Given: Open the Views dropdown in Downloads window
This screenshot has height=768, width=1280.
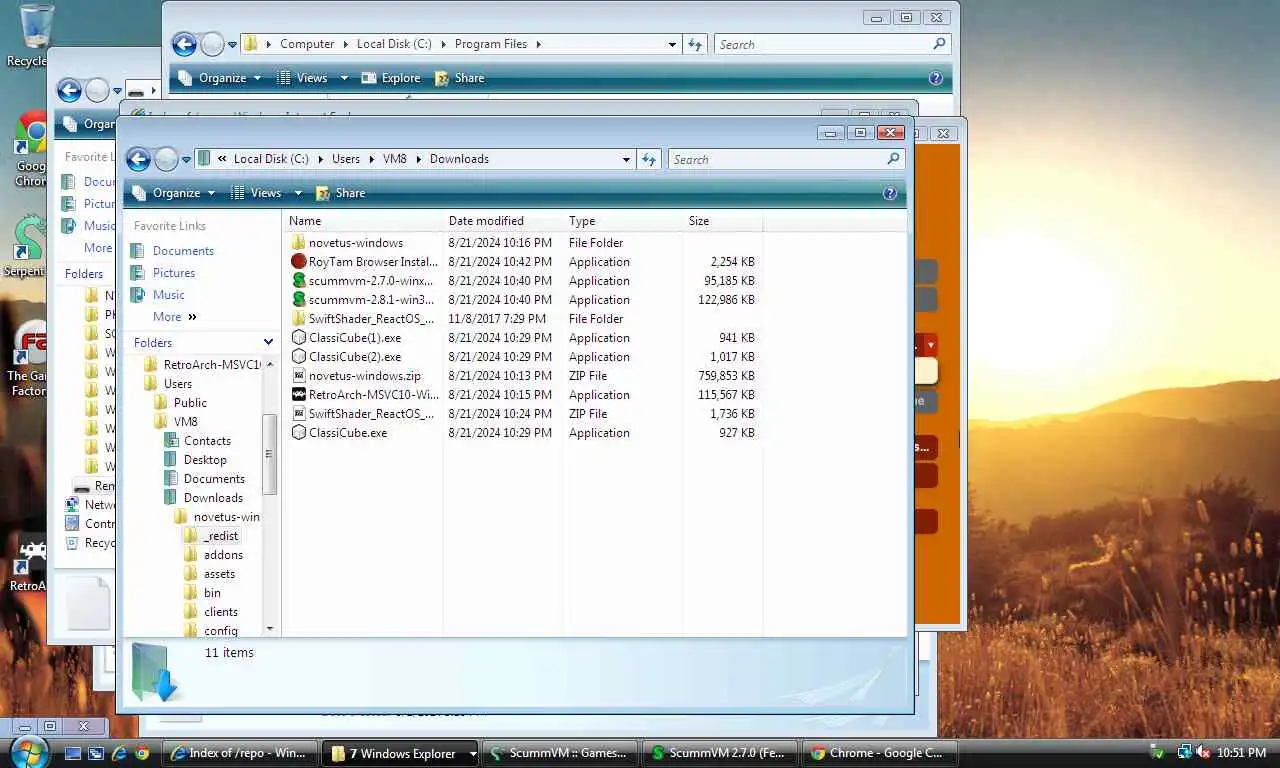Looking at the screenshot, I should (x=298, y=193).
